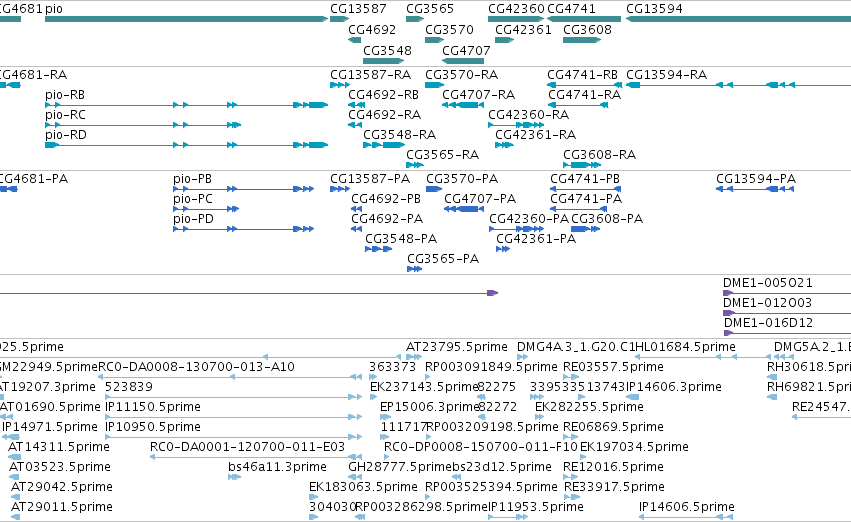The image size is (851, 522).
Task: Click the CG4692-PB protein label
Action: click(x=386, y=199)
